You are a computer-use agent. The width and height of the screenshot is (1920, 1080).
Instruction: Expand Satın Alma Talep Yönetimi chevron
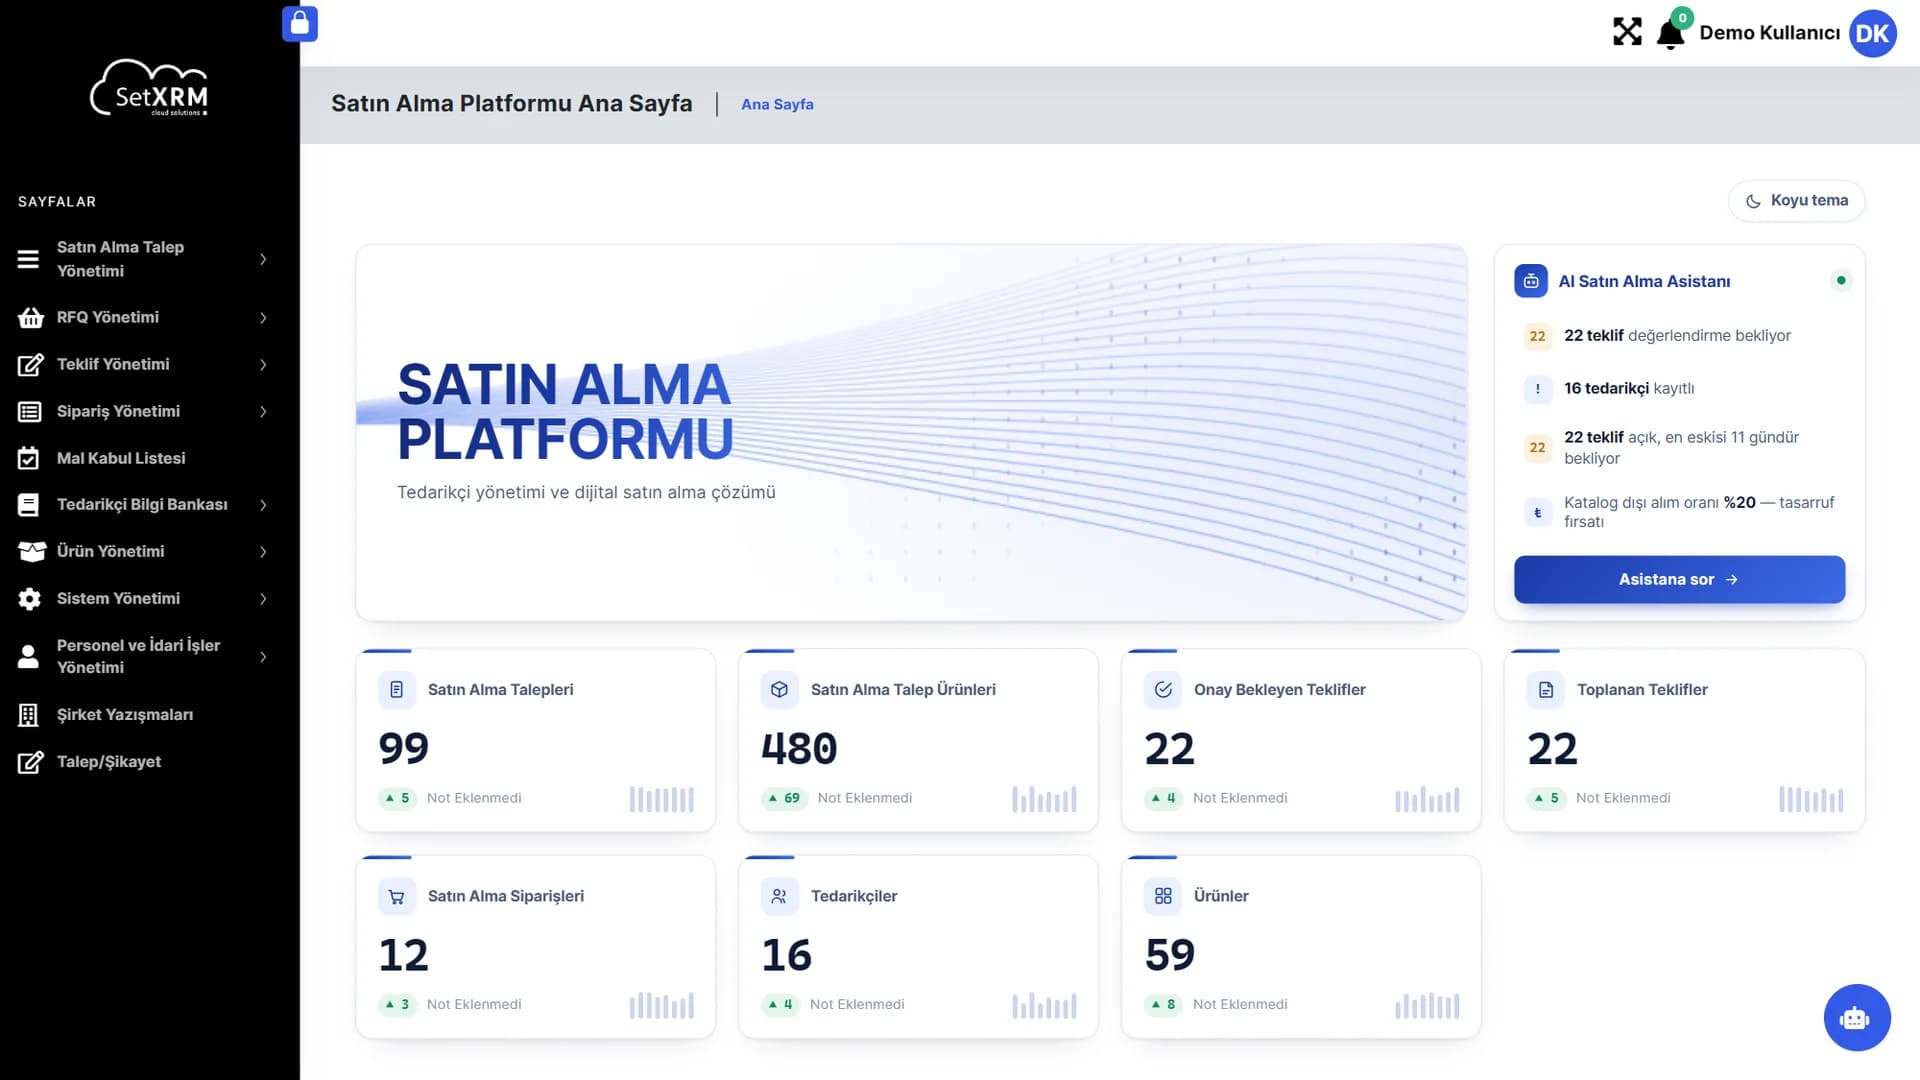coord(263,260)
